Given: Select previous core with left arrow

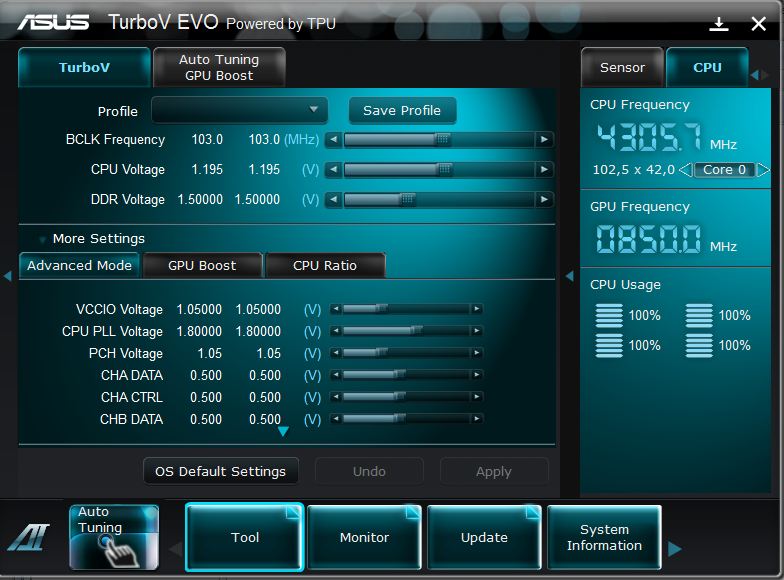Looking at the screenshot, I should tap(686, 170).
